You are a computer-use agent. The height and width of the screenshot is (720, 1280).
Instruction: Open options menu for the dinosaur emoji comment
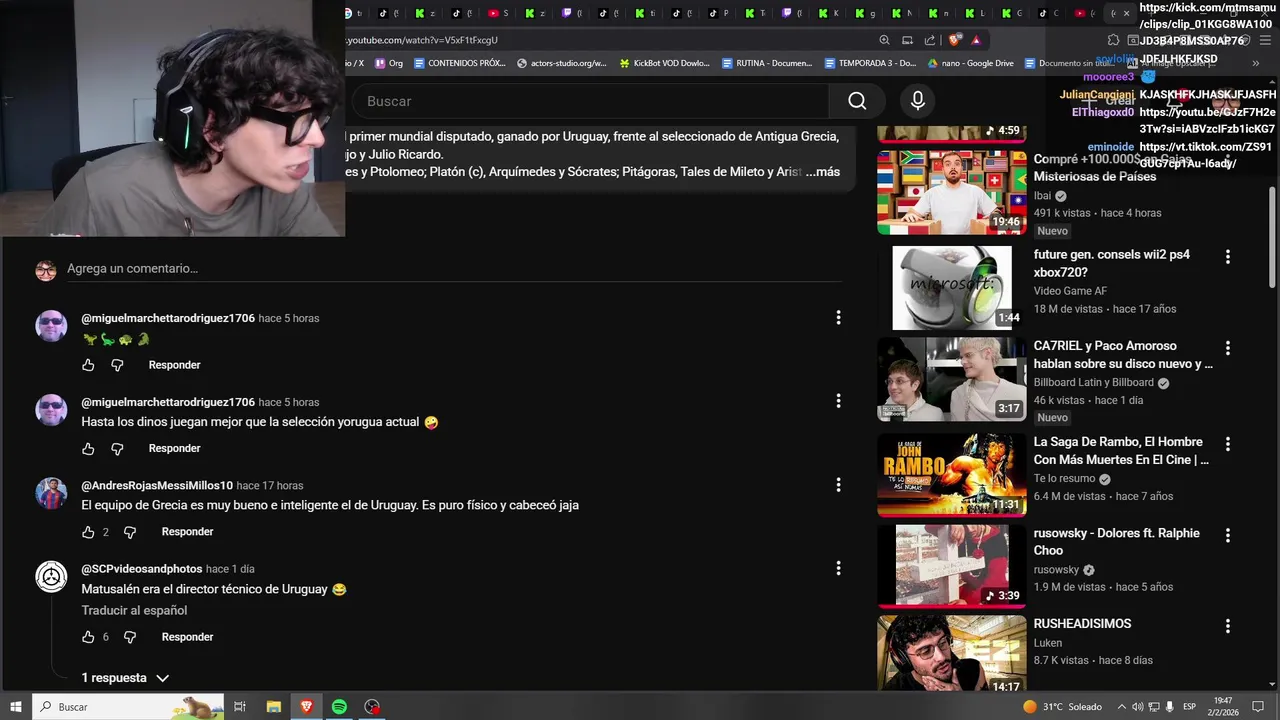coord(838,318)
